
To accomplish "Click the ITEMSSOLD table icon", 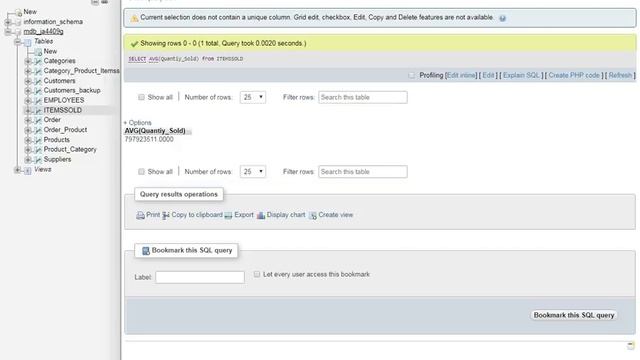I will (x=38, y=110).
